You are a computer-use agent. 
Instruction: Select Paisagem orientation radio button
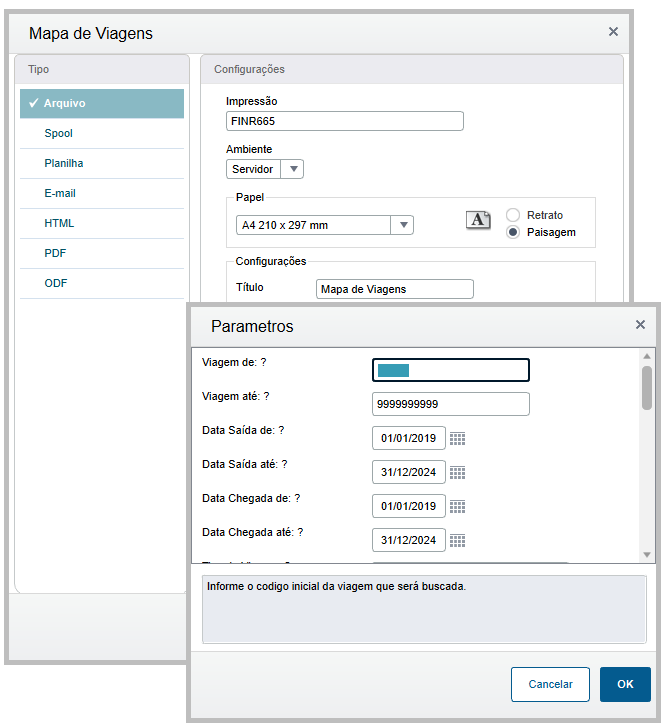(x=513, y=232)
